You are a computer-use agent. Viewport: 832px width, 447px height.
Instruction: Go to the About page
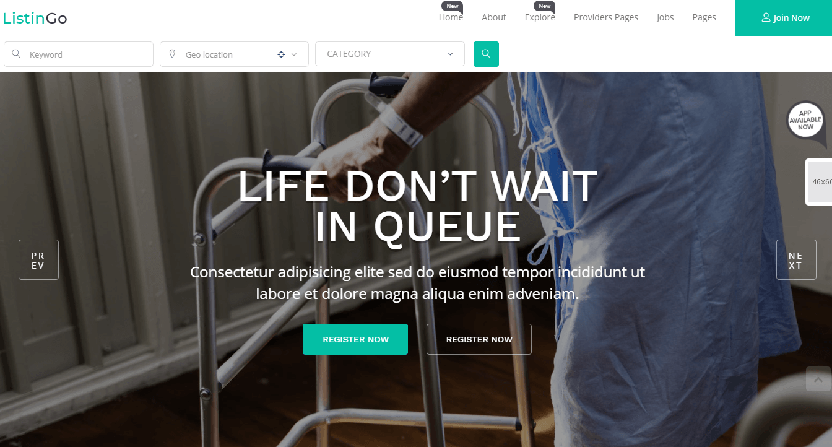493,17
